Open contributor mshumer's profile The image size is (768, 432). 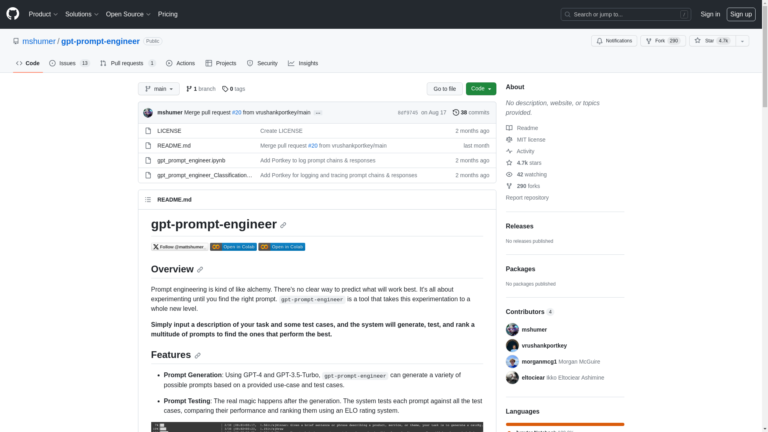534,330
